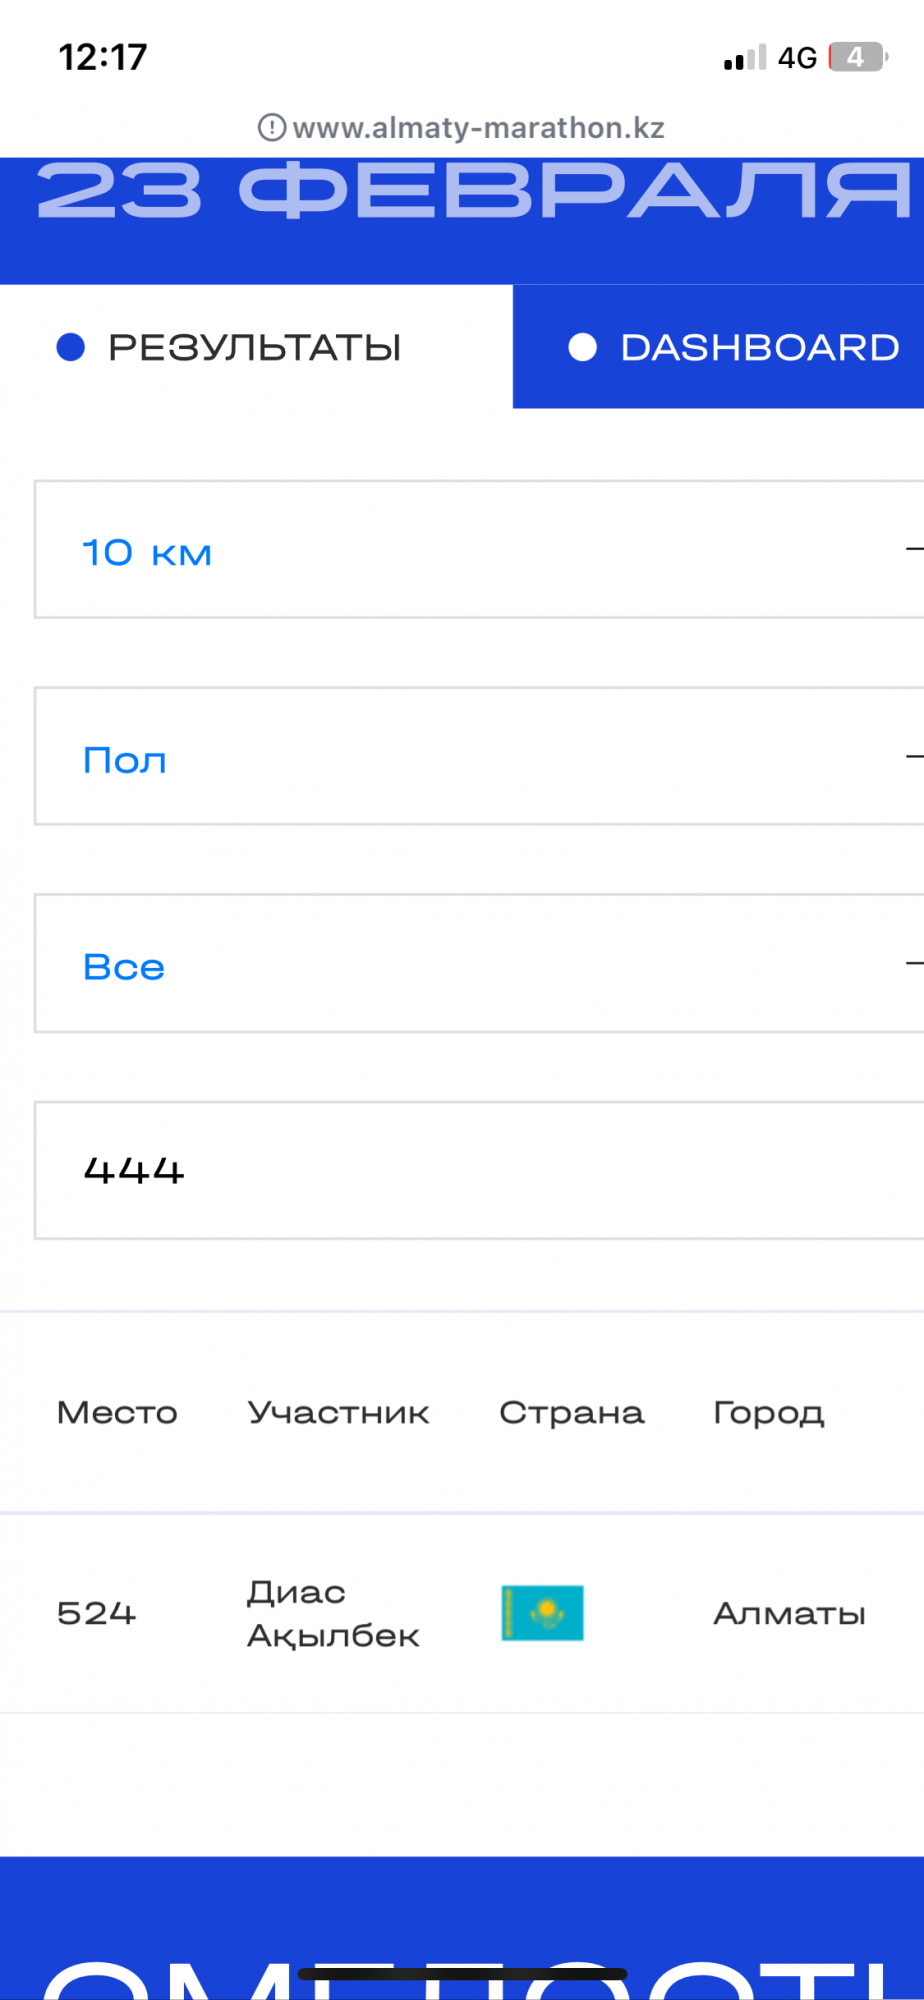Click the Страна column header

point(572,1412)
